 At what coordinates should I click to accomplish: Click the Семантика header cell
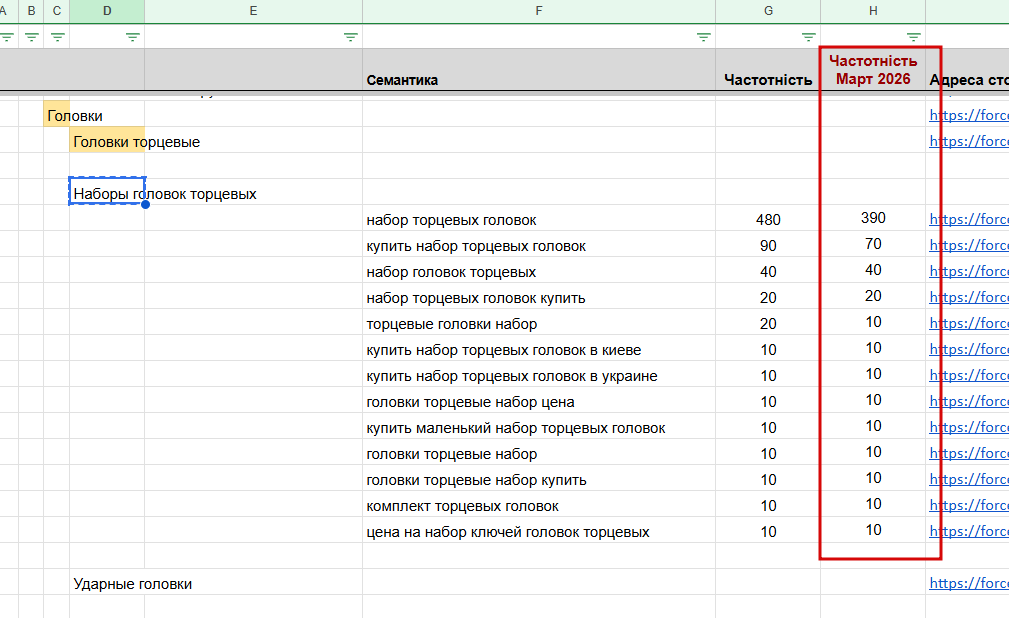click(x=539, y=70)
